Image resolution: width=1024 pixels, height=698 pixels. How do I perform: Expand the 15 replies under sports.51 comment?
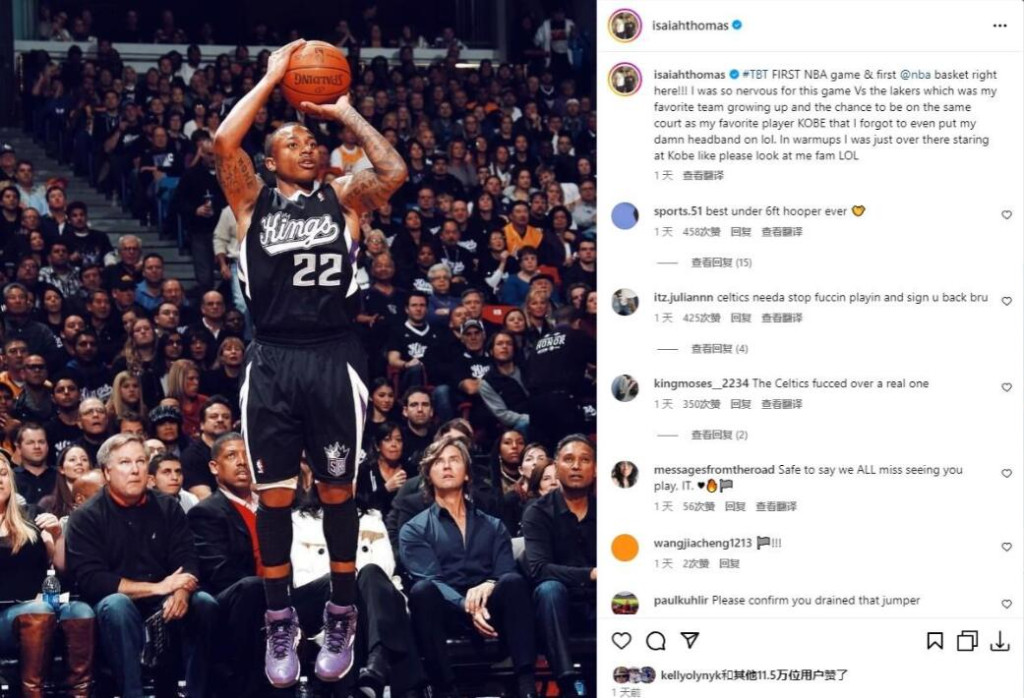pyautogui.click(x=721, y=262)
